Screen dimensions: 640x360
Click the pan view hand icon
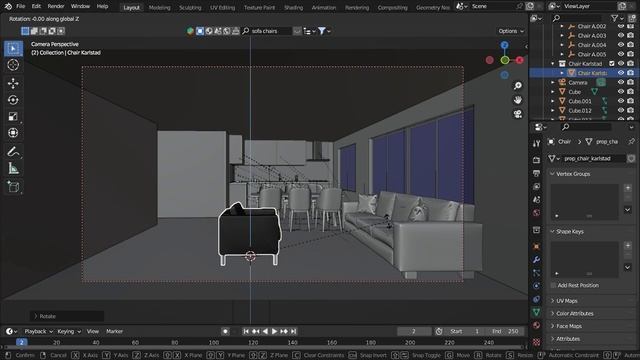(518, 100)
